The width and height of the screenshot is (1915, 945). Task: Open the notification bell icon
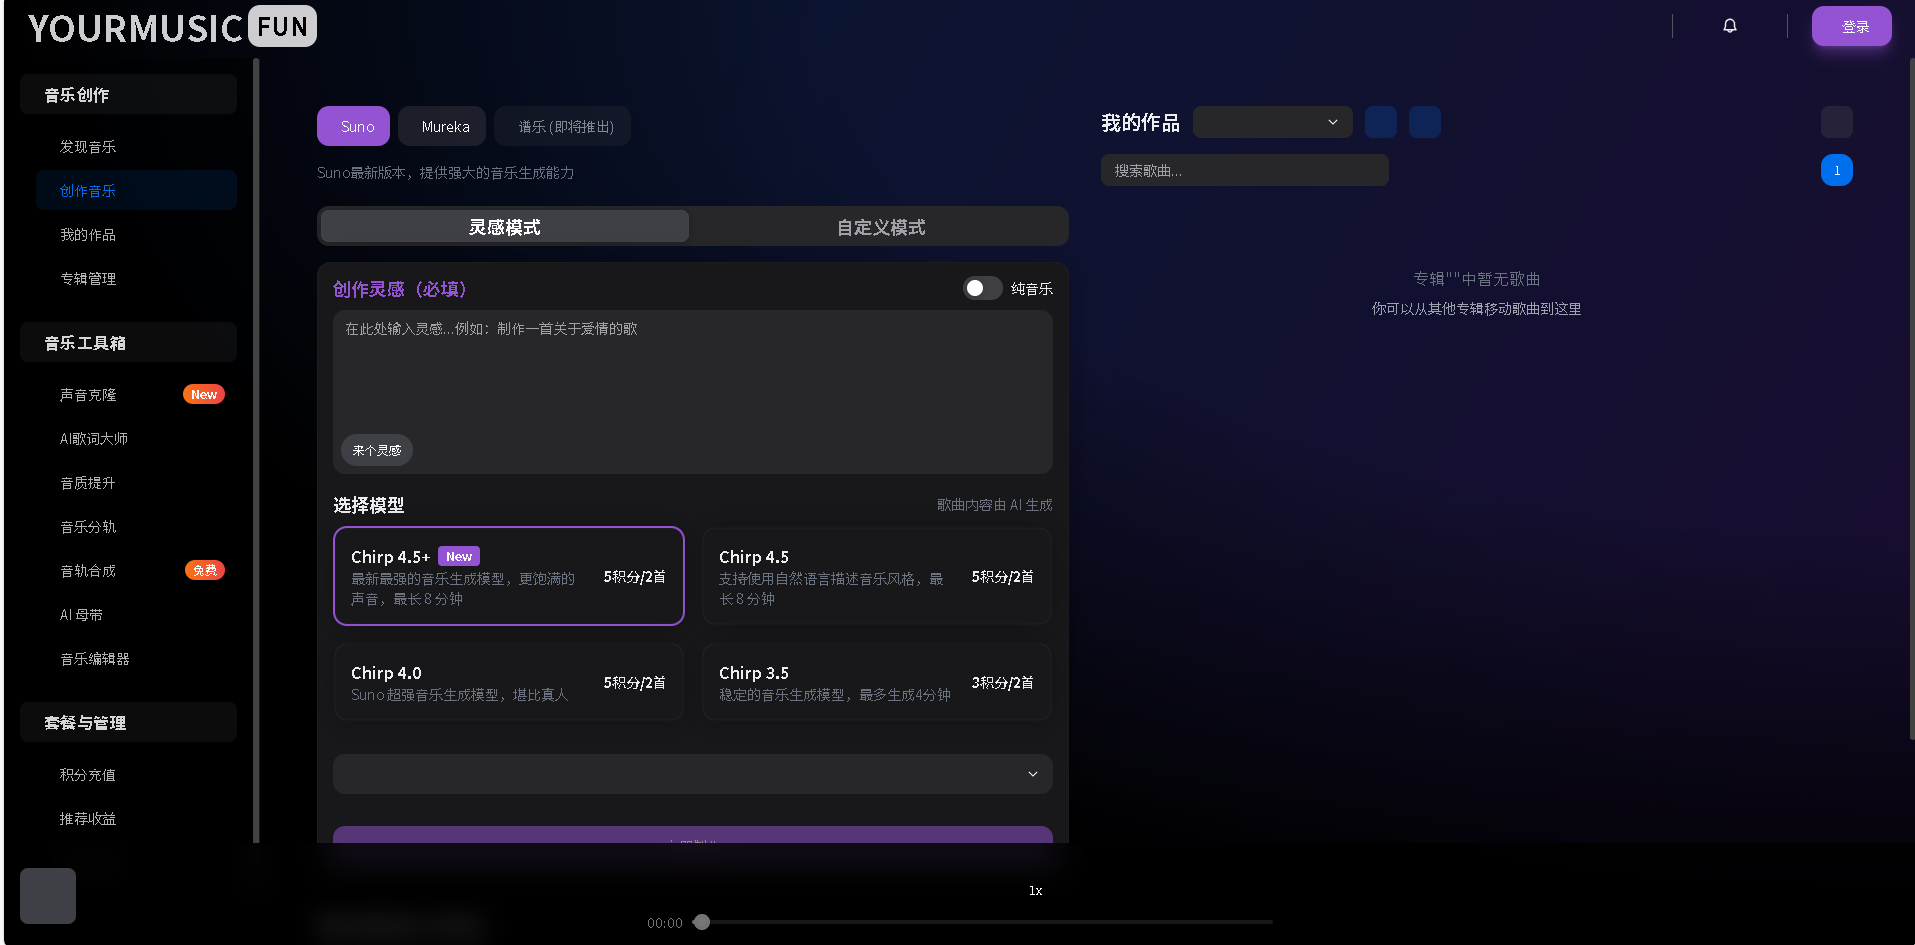tap(1729, 26)
